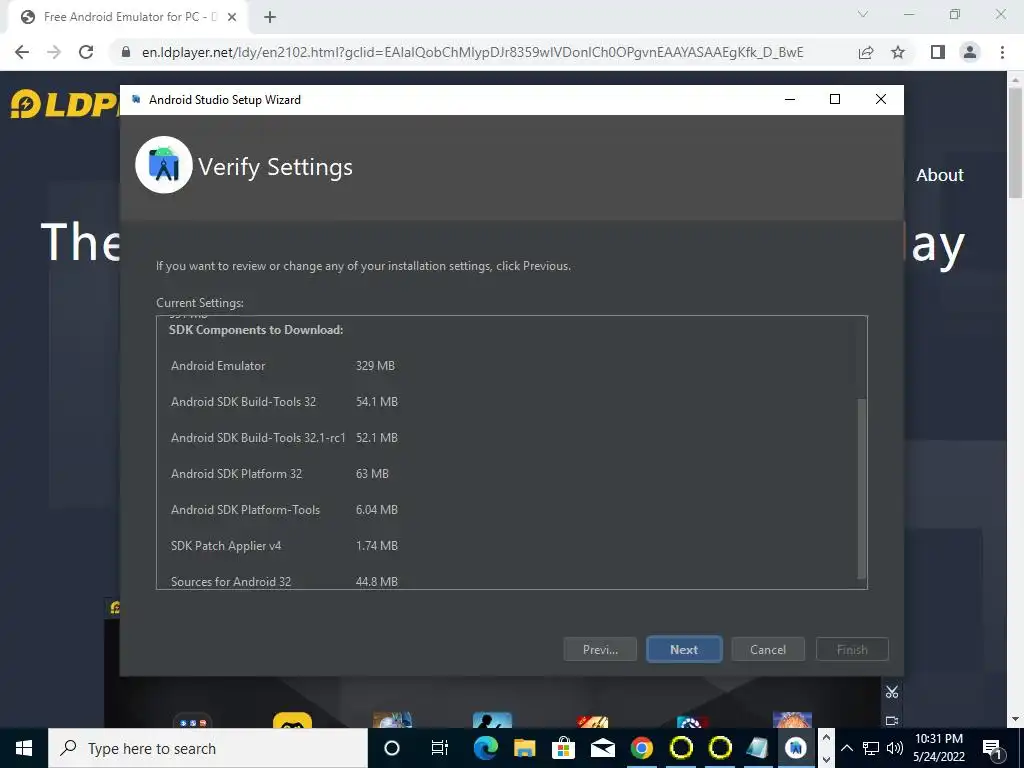Screen dimensions: 1024x768
Task: Select the Android SDK Build-Tools 32 row
Action: click(284, 402)
